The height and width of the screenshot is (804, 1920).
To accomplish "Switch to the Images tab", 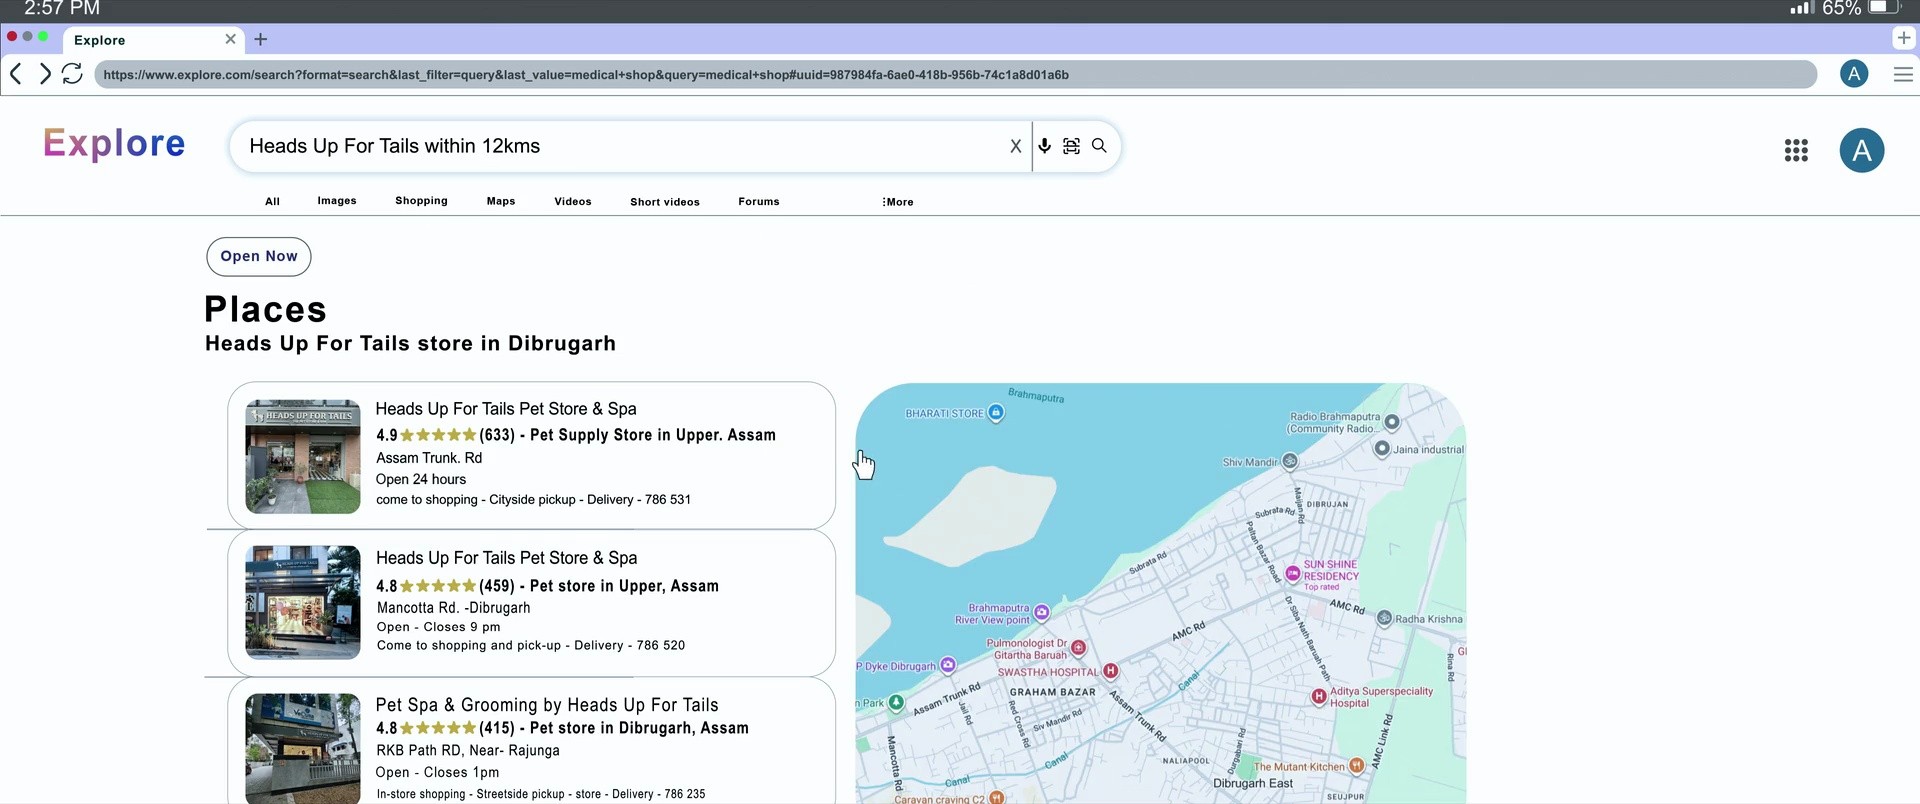I will tap(337, 201).
